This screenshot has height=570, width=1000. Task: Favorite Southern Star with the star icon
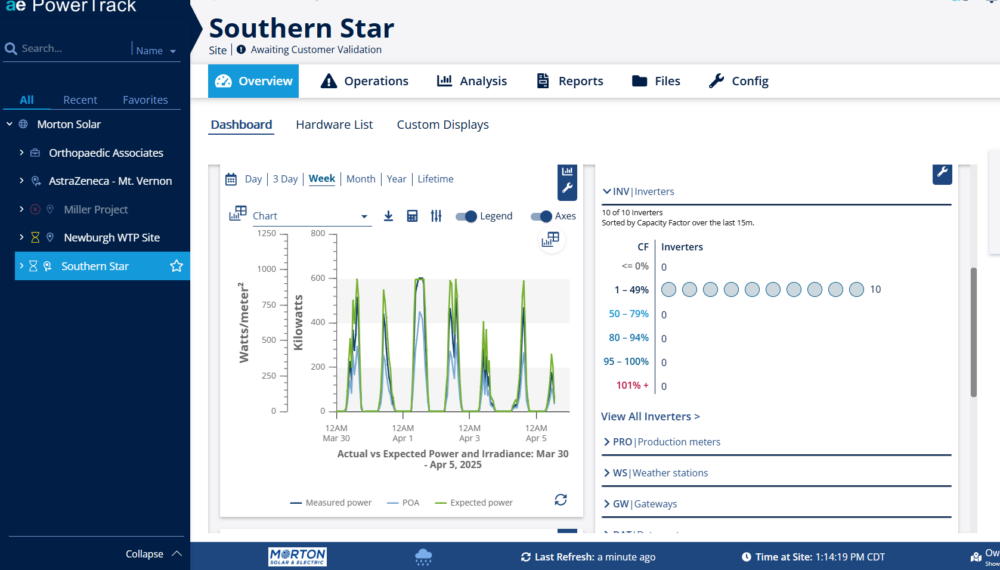177,266
